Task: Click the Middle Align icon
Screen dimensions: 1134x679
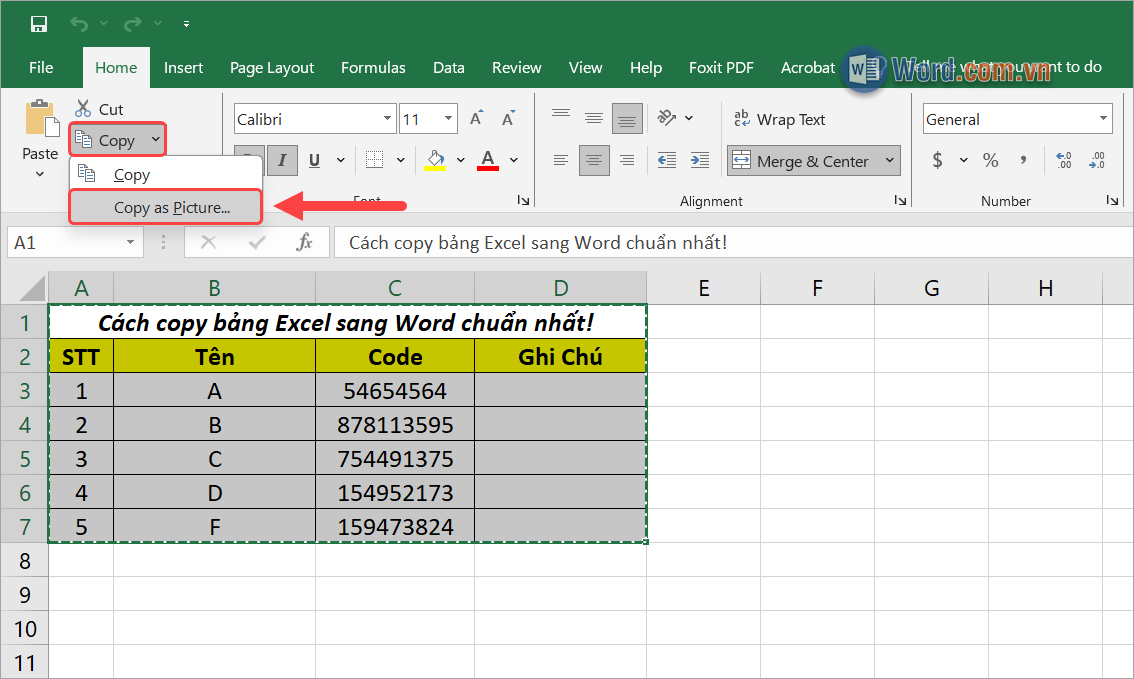Action: 594,119
